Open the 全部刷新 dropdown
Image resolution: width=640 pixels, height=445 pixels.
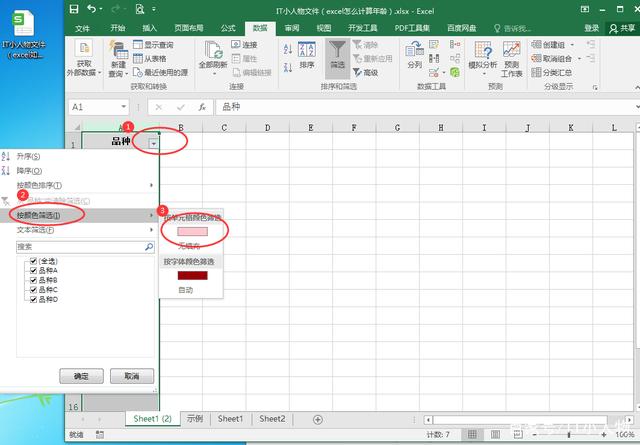click(213, 60)
